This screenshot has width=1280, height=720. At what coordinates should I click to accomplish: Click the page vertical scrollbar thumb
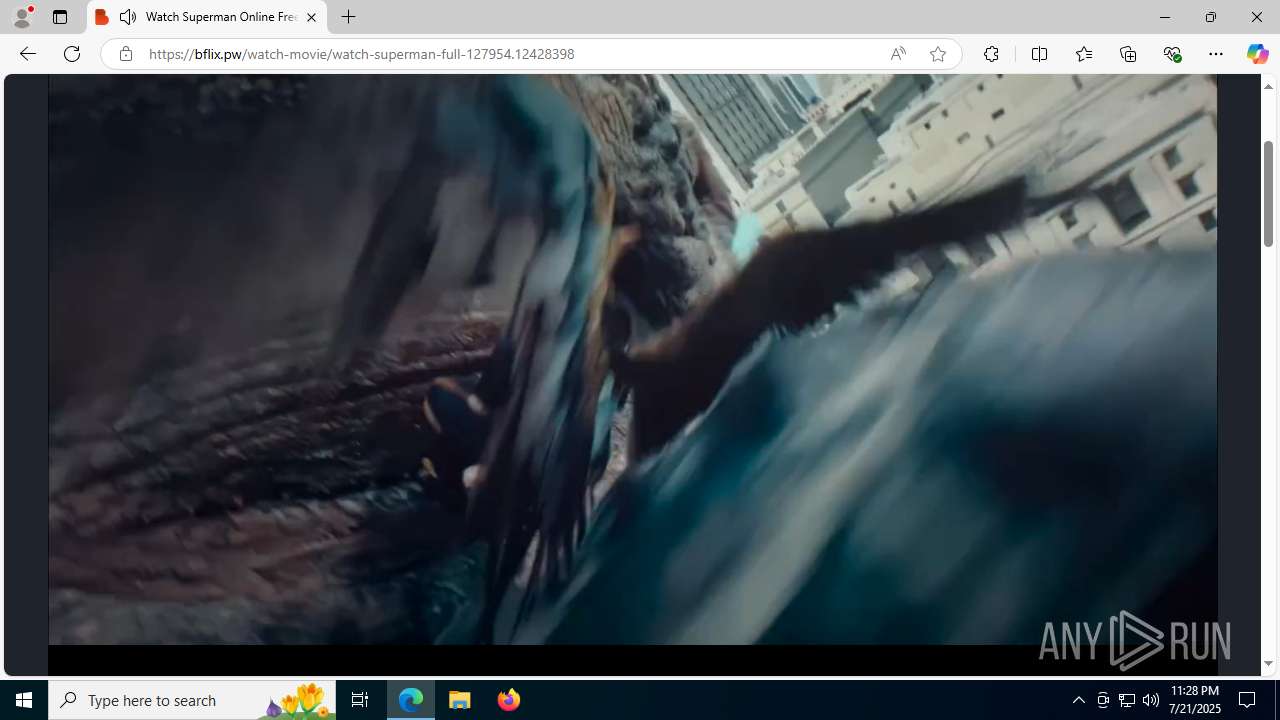coord(1268,193)
